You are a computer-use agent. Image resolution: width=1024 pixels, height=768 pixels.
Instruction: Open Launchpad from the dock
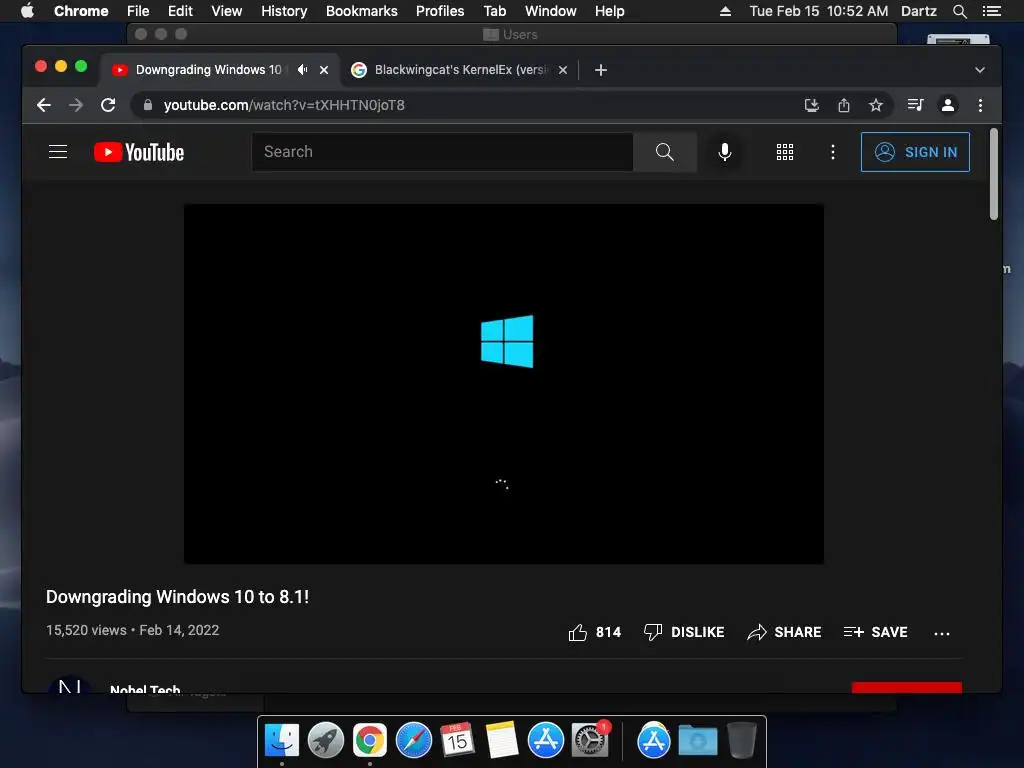click(326, 741)
